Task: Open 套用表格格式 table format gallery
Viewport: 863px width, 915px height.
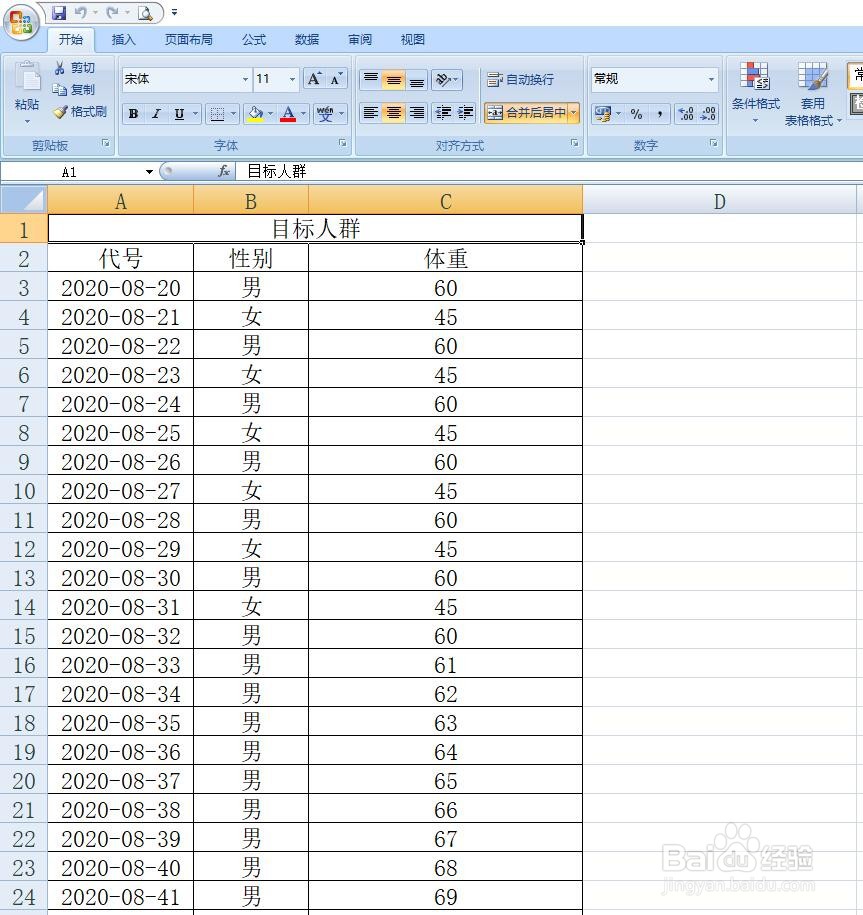Action: 812,90
